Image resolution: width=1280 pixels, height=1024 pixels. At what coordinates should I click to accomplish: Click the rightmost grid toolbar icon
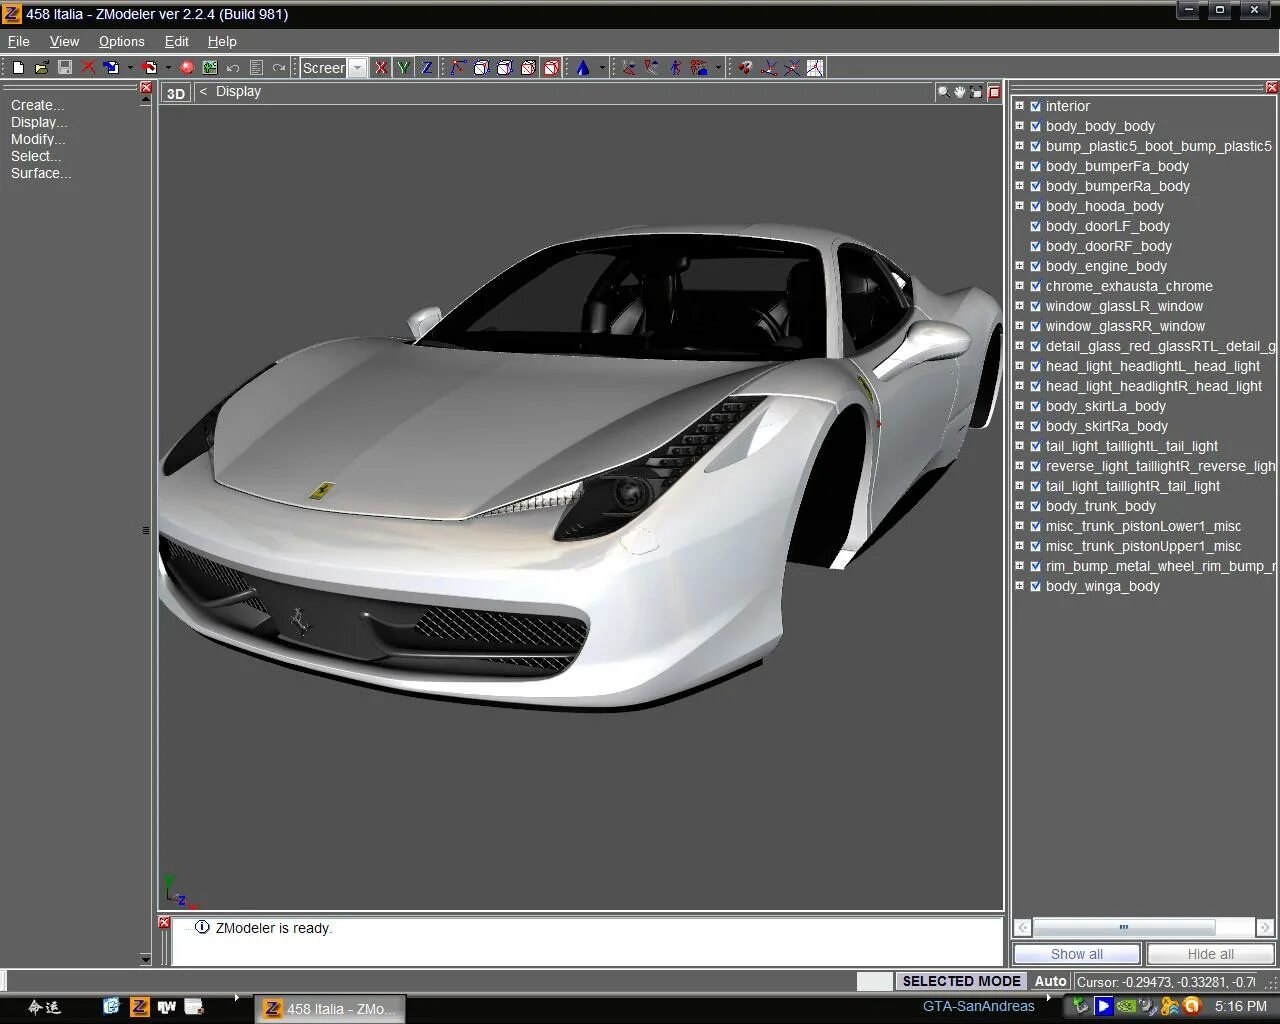pos(815,68)
